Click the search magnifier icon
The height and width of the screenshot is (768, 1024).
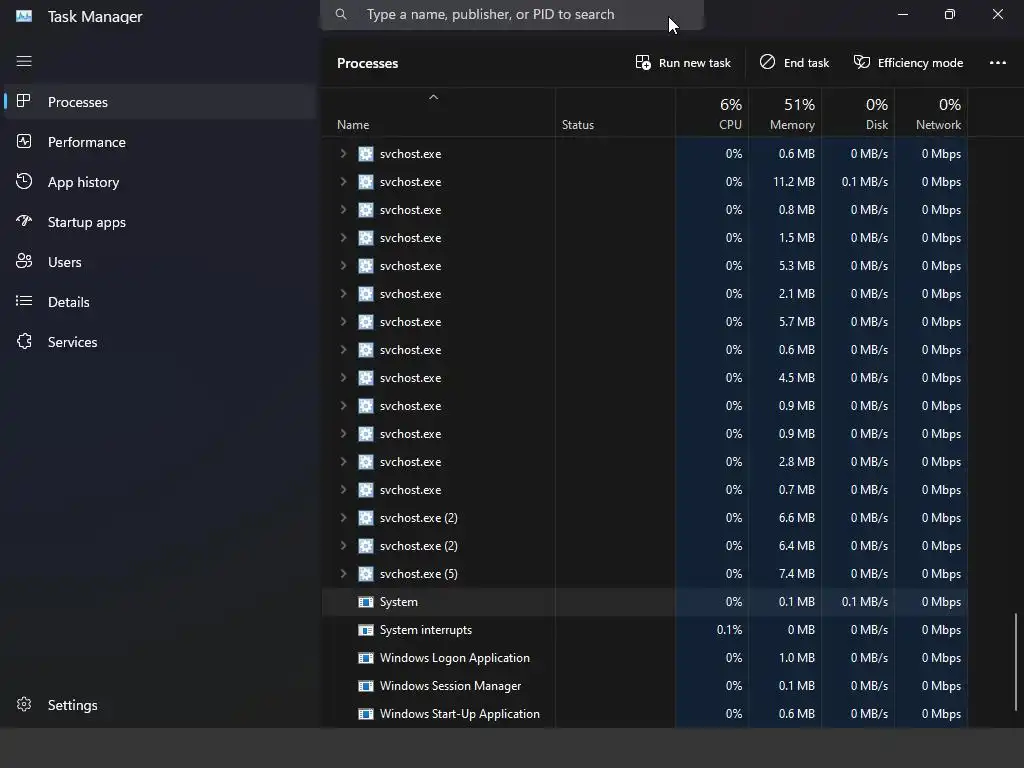coord(341,14)
